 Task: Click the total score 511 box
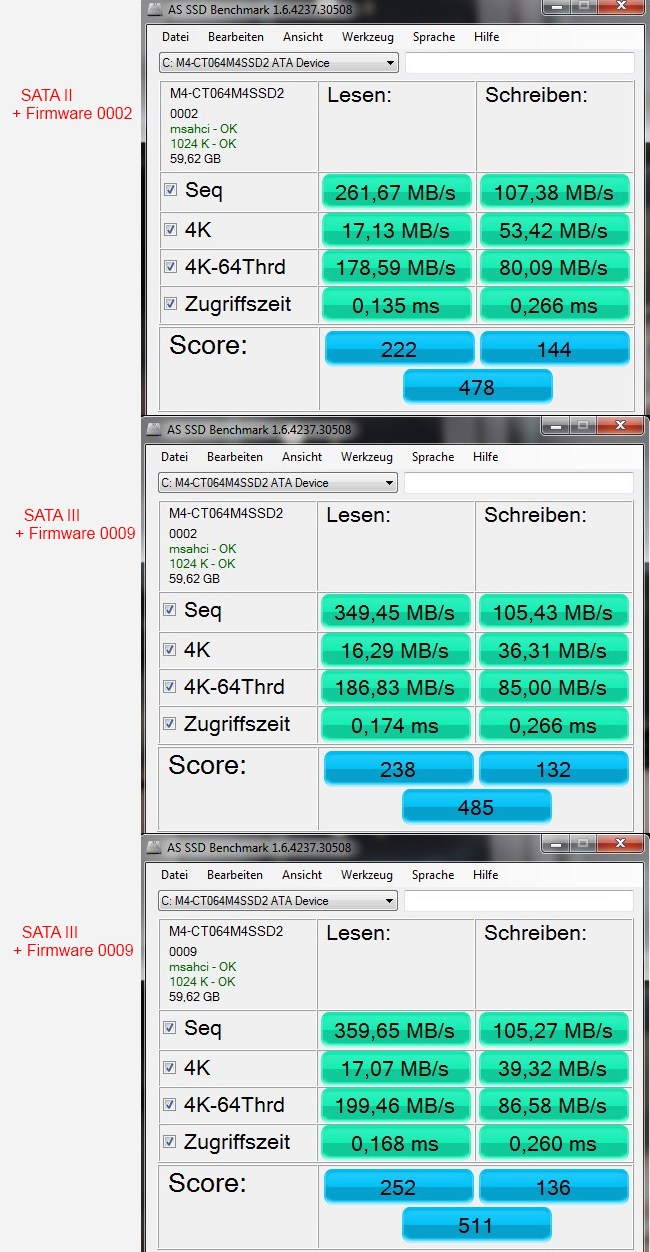pos(477,1224)
